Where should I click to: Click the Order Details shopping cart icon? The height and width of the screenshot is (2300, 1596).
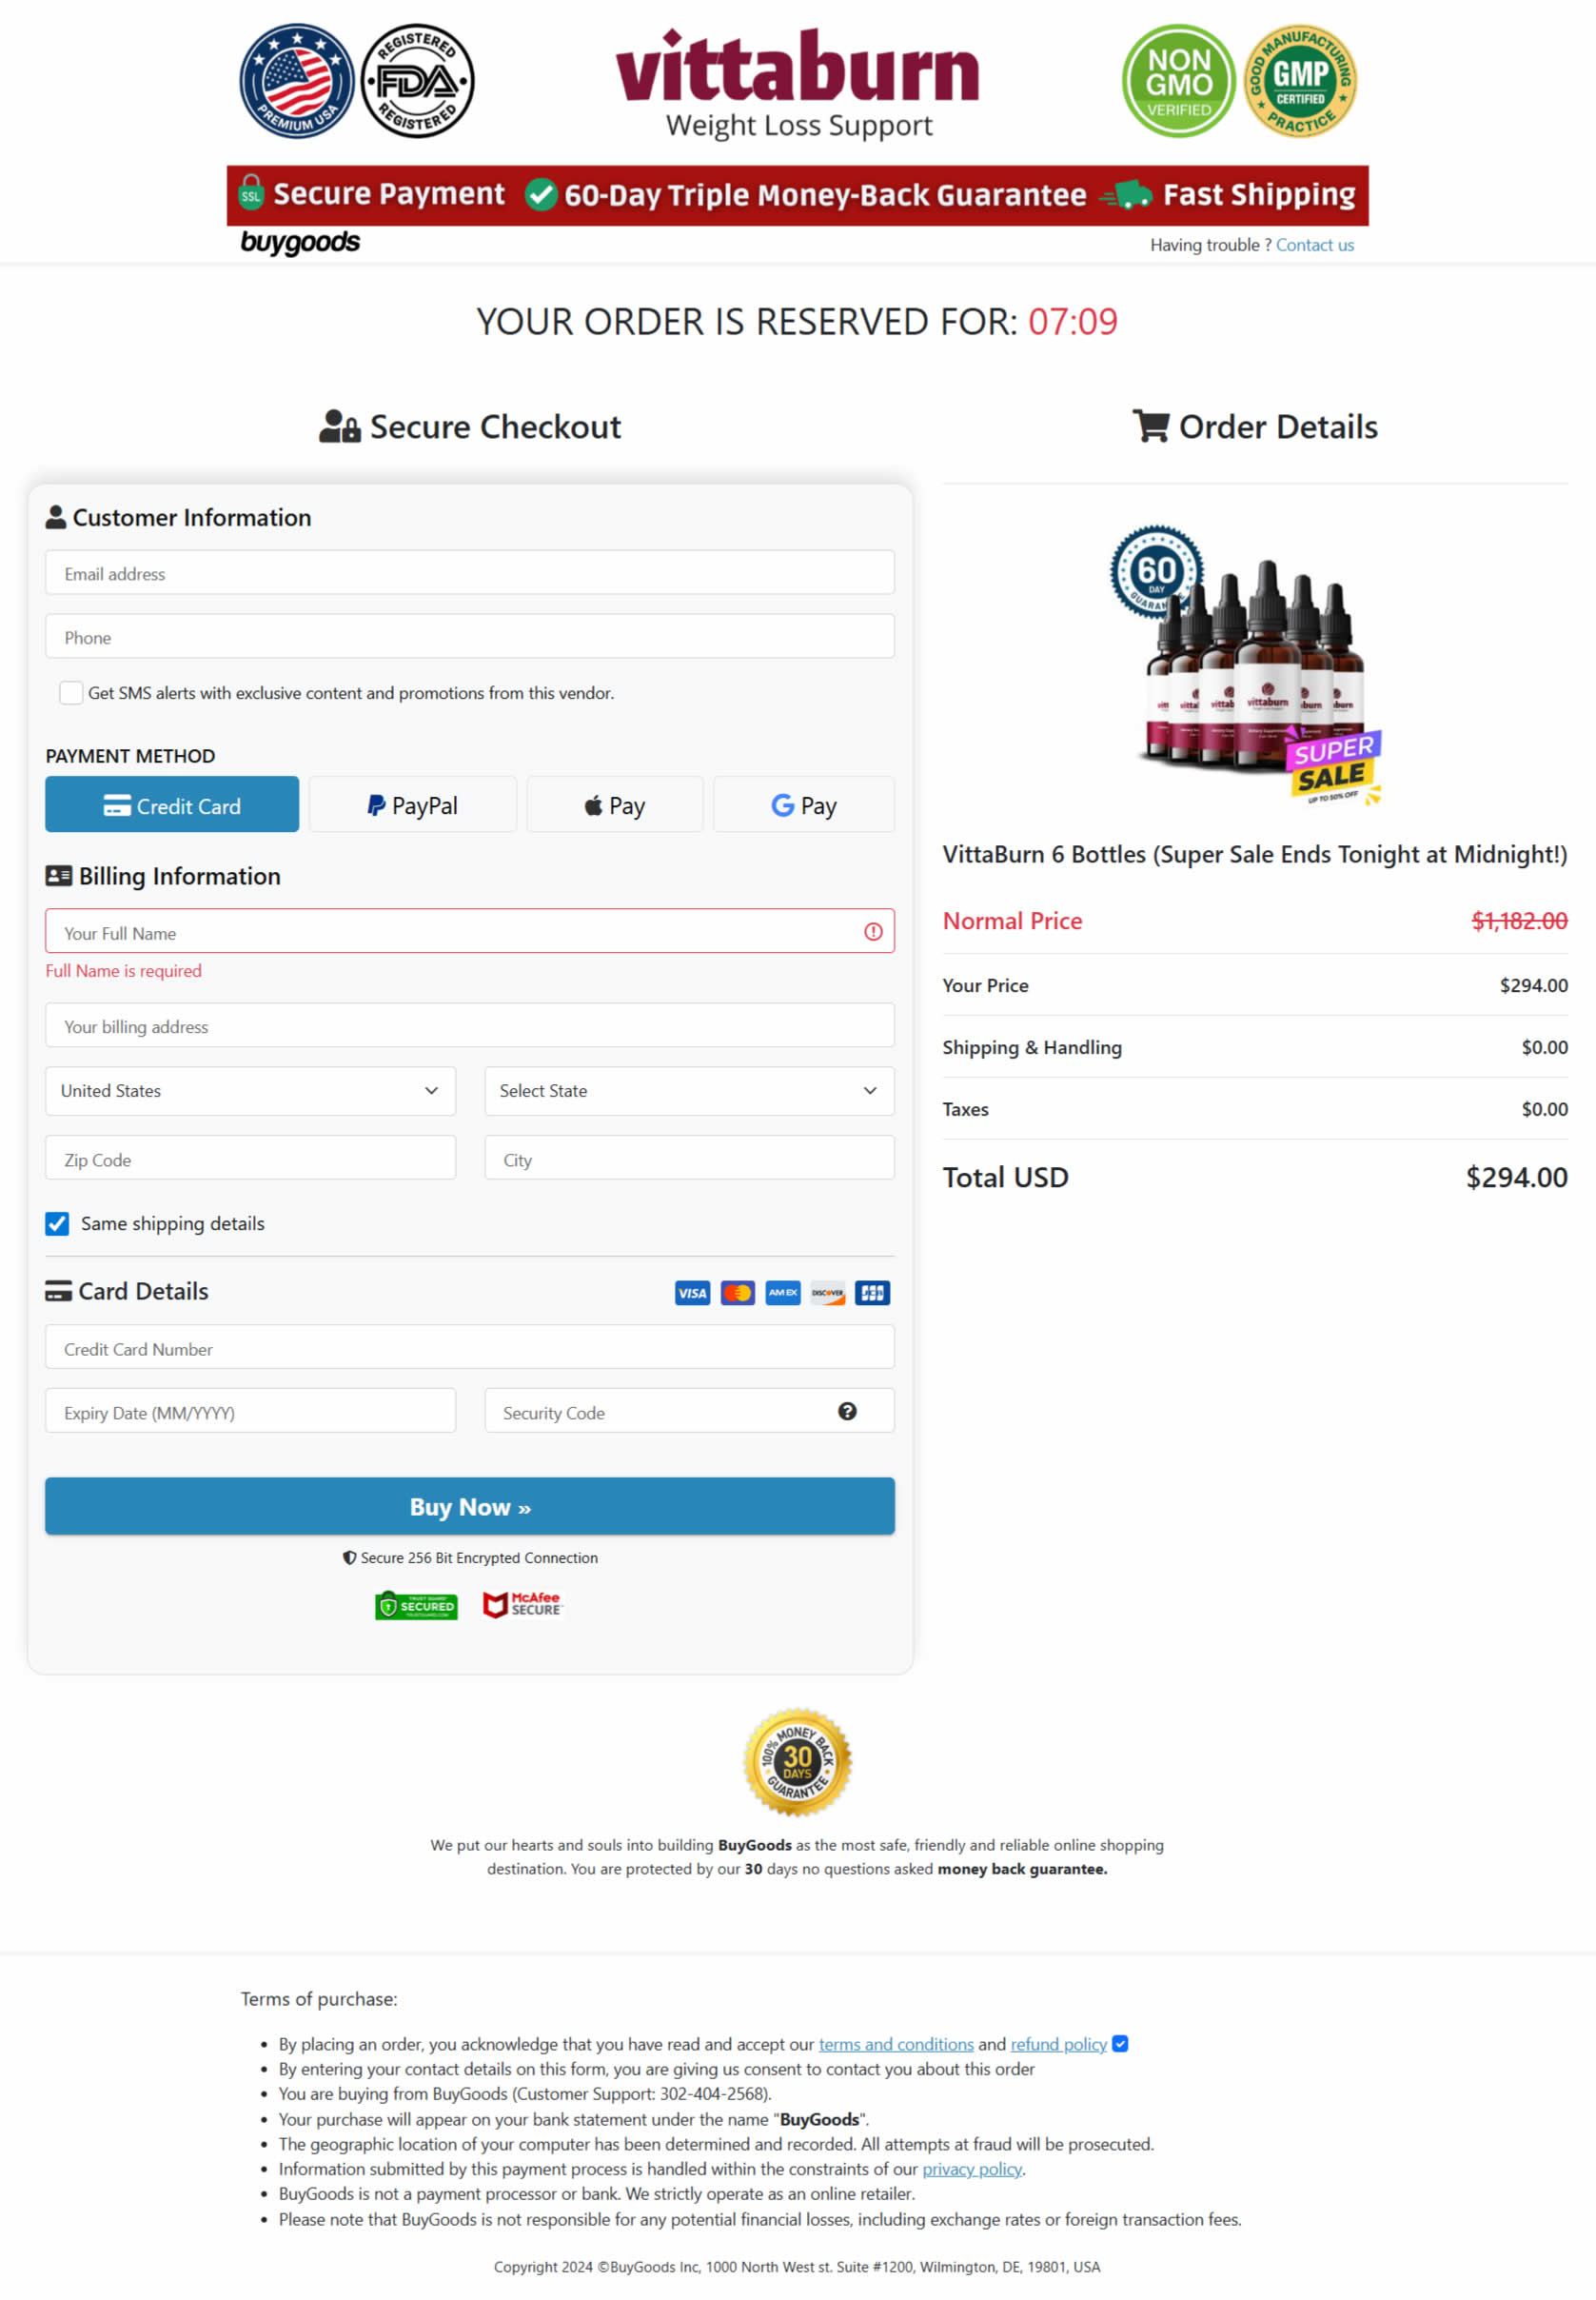coord(1151,426)
